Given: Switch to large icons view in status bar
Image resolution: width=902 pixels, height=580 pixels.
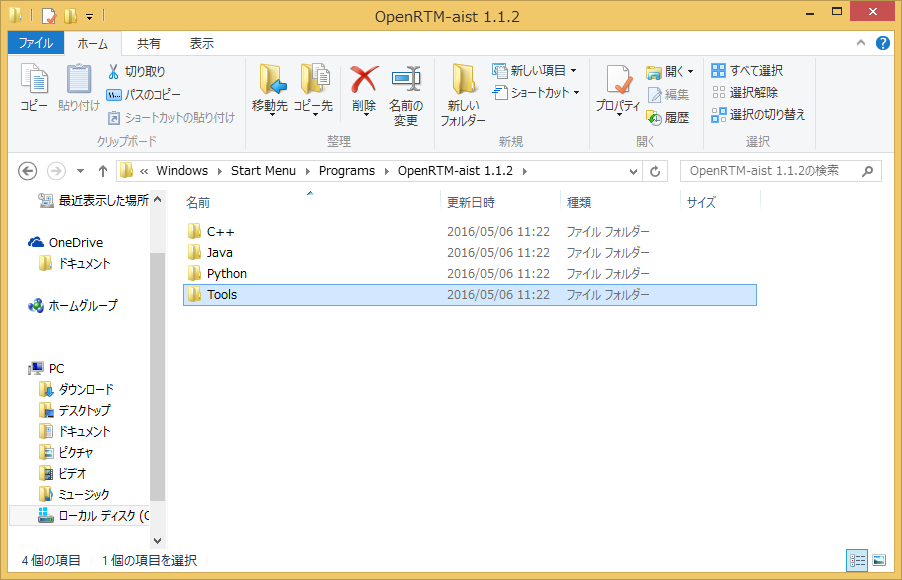Looking at the screenshot, I should (x=878, y=560).
